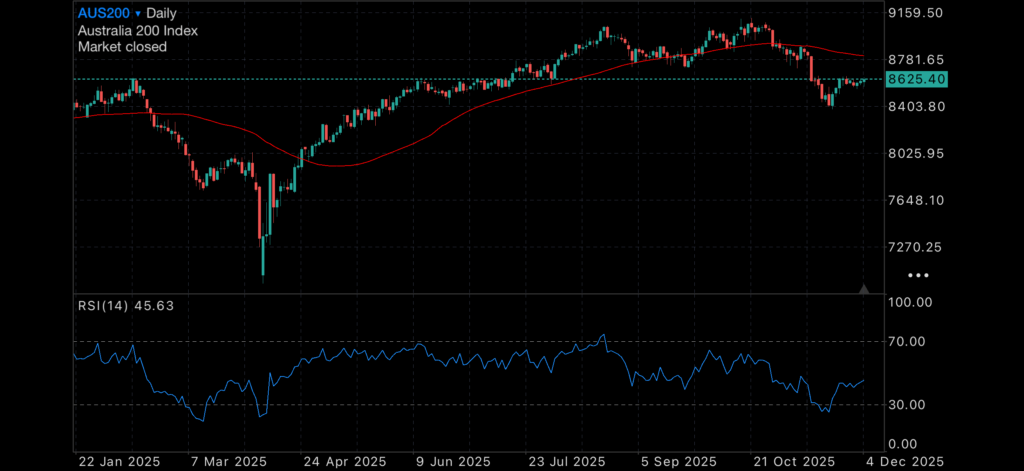Click the gray triangle above the RSI panel
Viewport: 1024px width, 471px height.
[864, 289]
